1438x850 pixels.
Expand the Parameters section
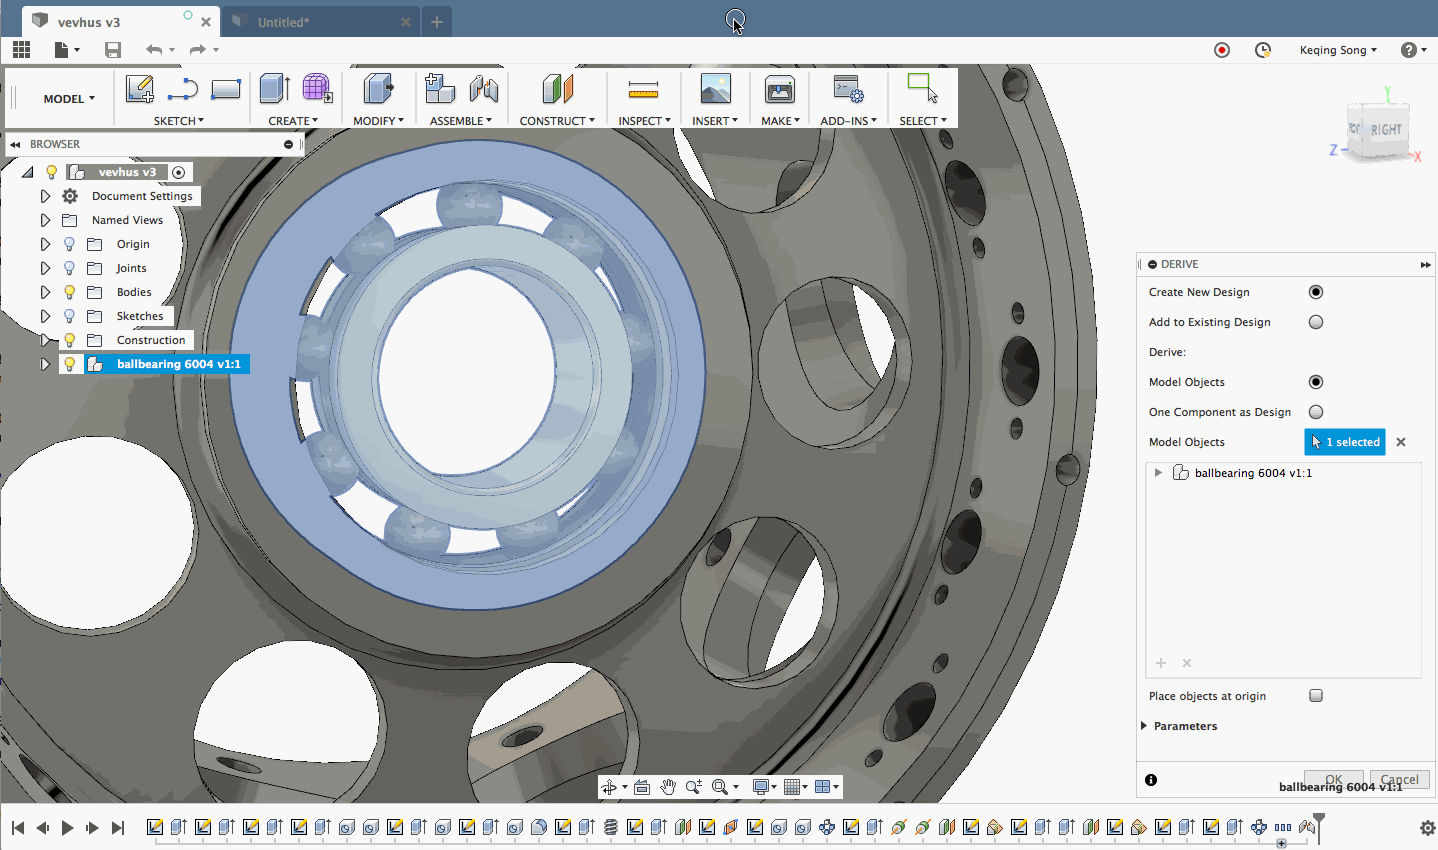1144,726
